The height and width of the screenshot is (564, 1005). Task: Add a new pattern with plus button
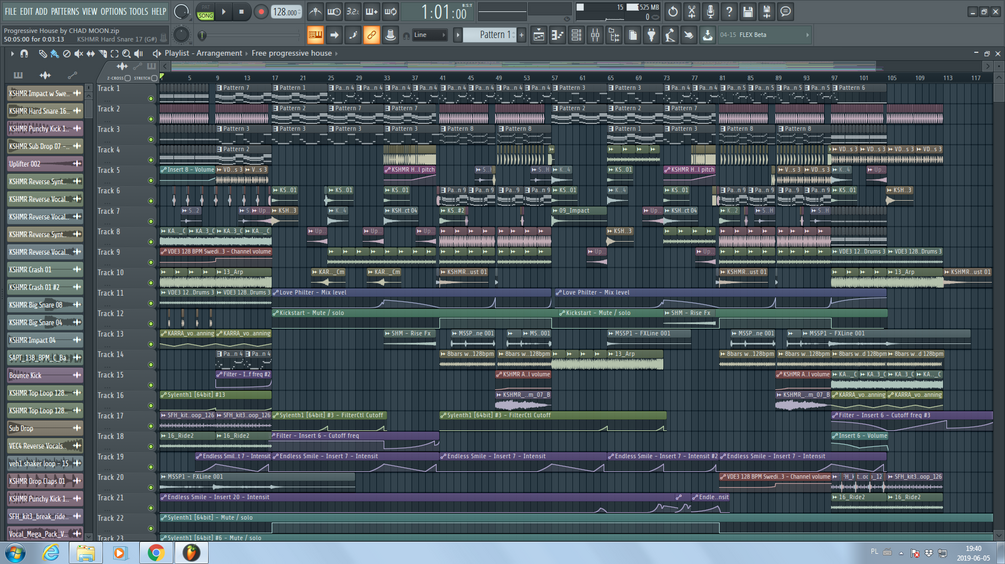tap(522, 35)
